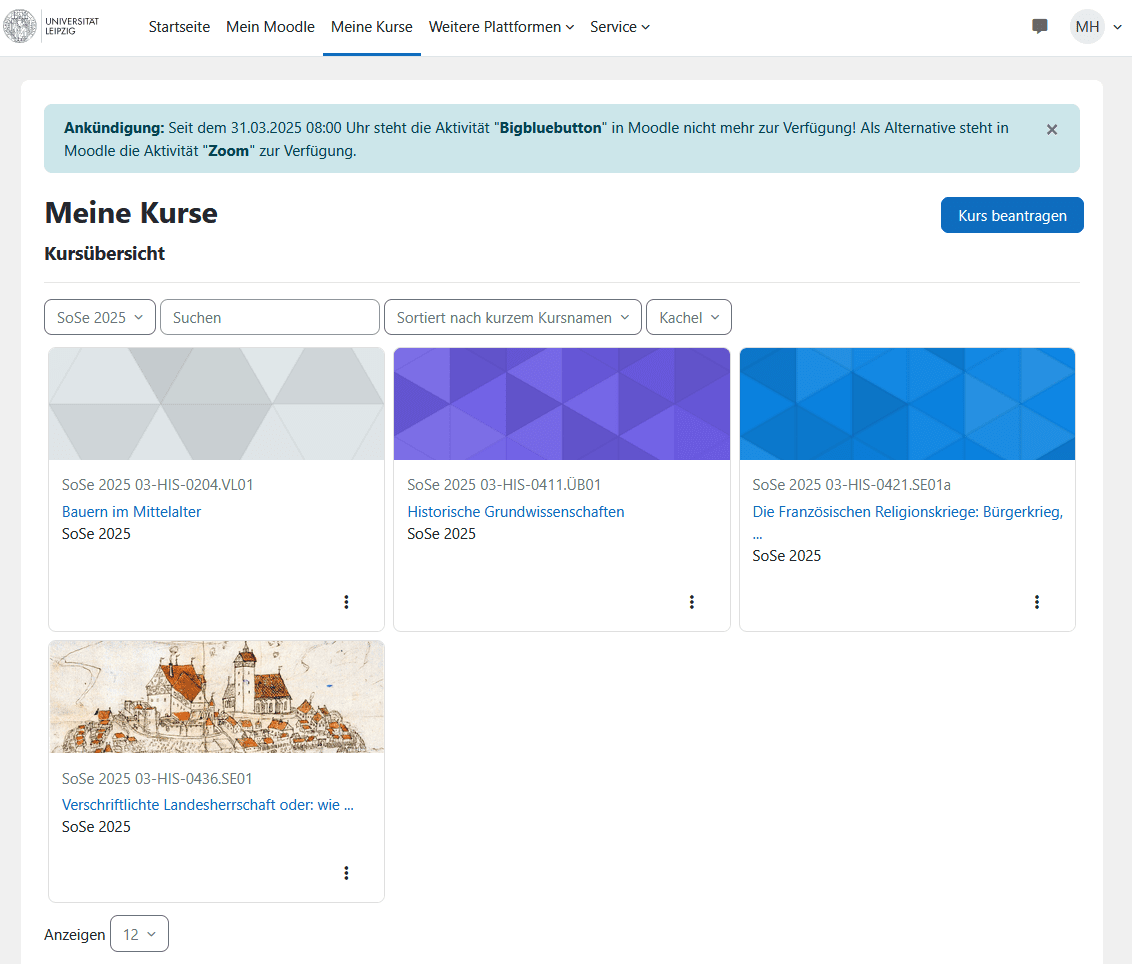Dismiss the Bigbluebutton announcement with the X
Image resolution: width=1132 pixels, height=964 pixels.
pos(1052,129)
